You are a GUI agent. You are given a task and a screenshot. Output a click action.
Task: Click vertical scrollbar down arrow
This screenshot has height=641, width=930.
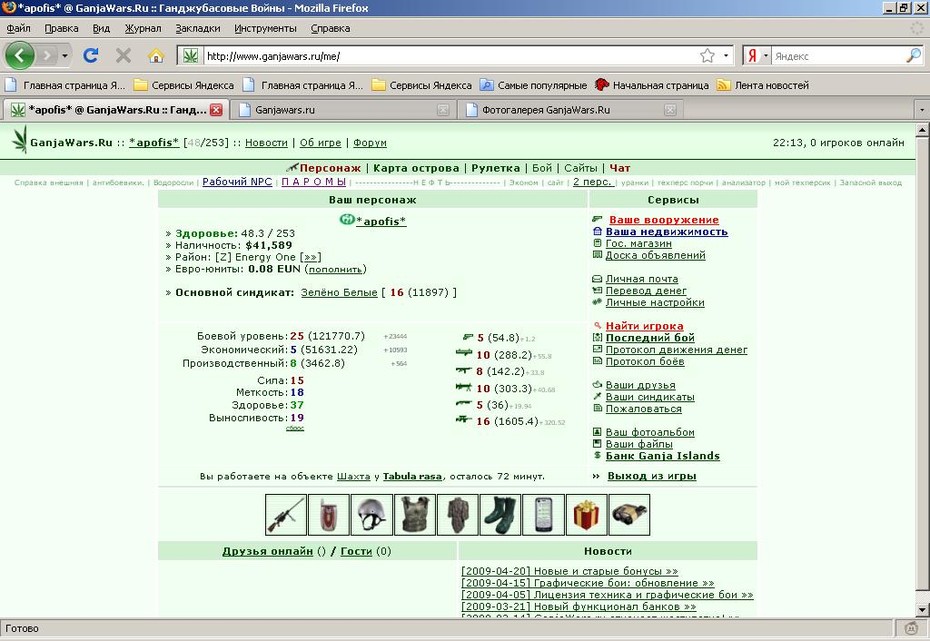922,610
